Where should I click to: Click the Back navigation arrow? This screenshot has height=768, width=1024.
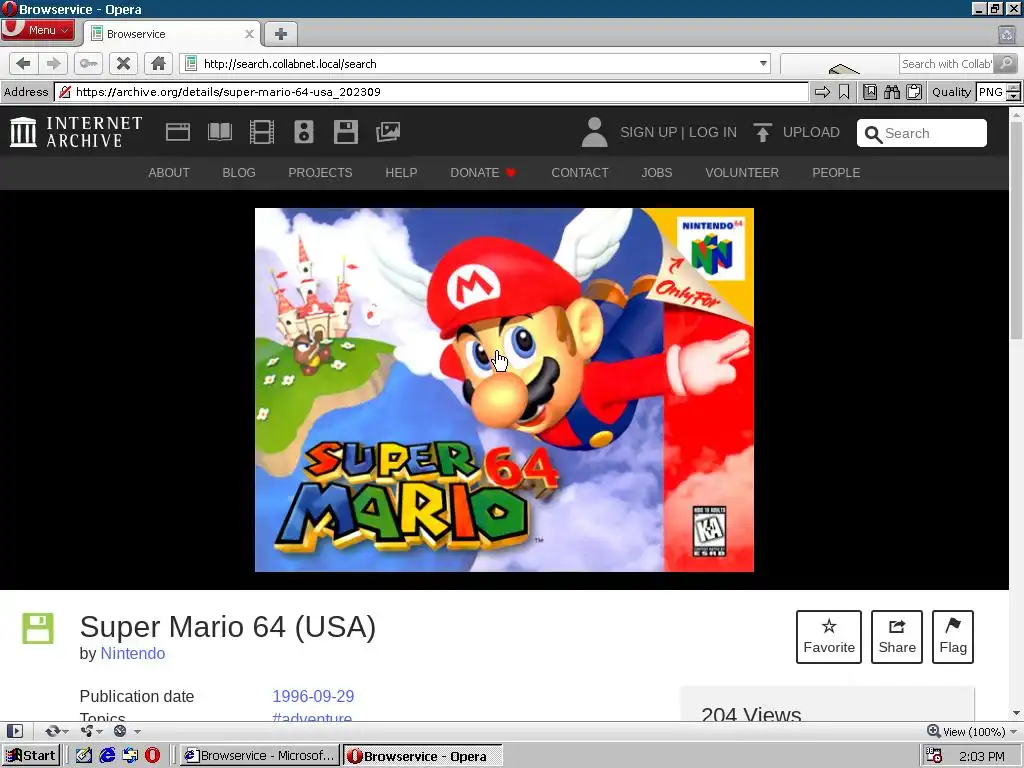(x=24, y=63)
